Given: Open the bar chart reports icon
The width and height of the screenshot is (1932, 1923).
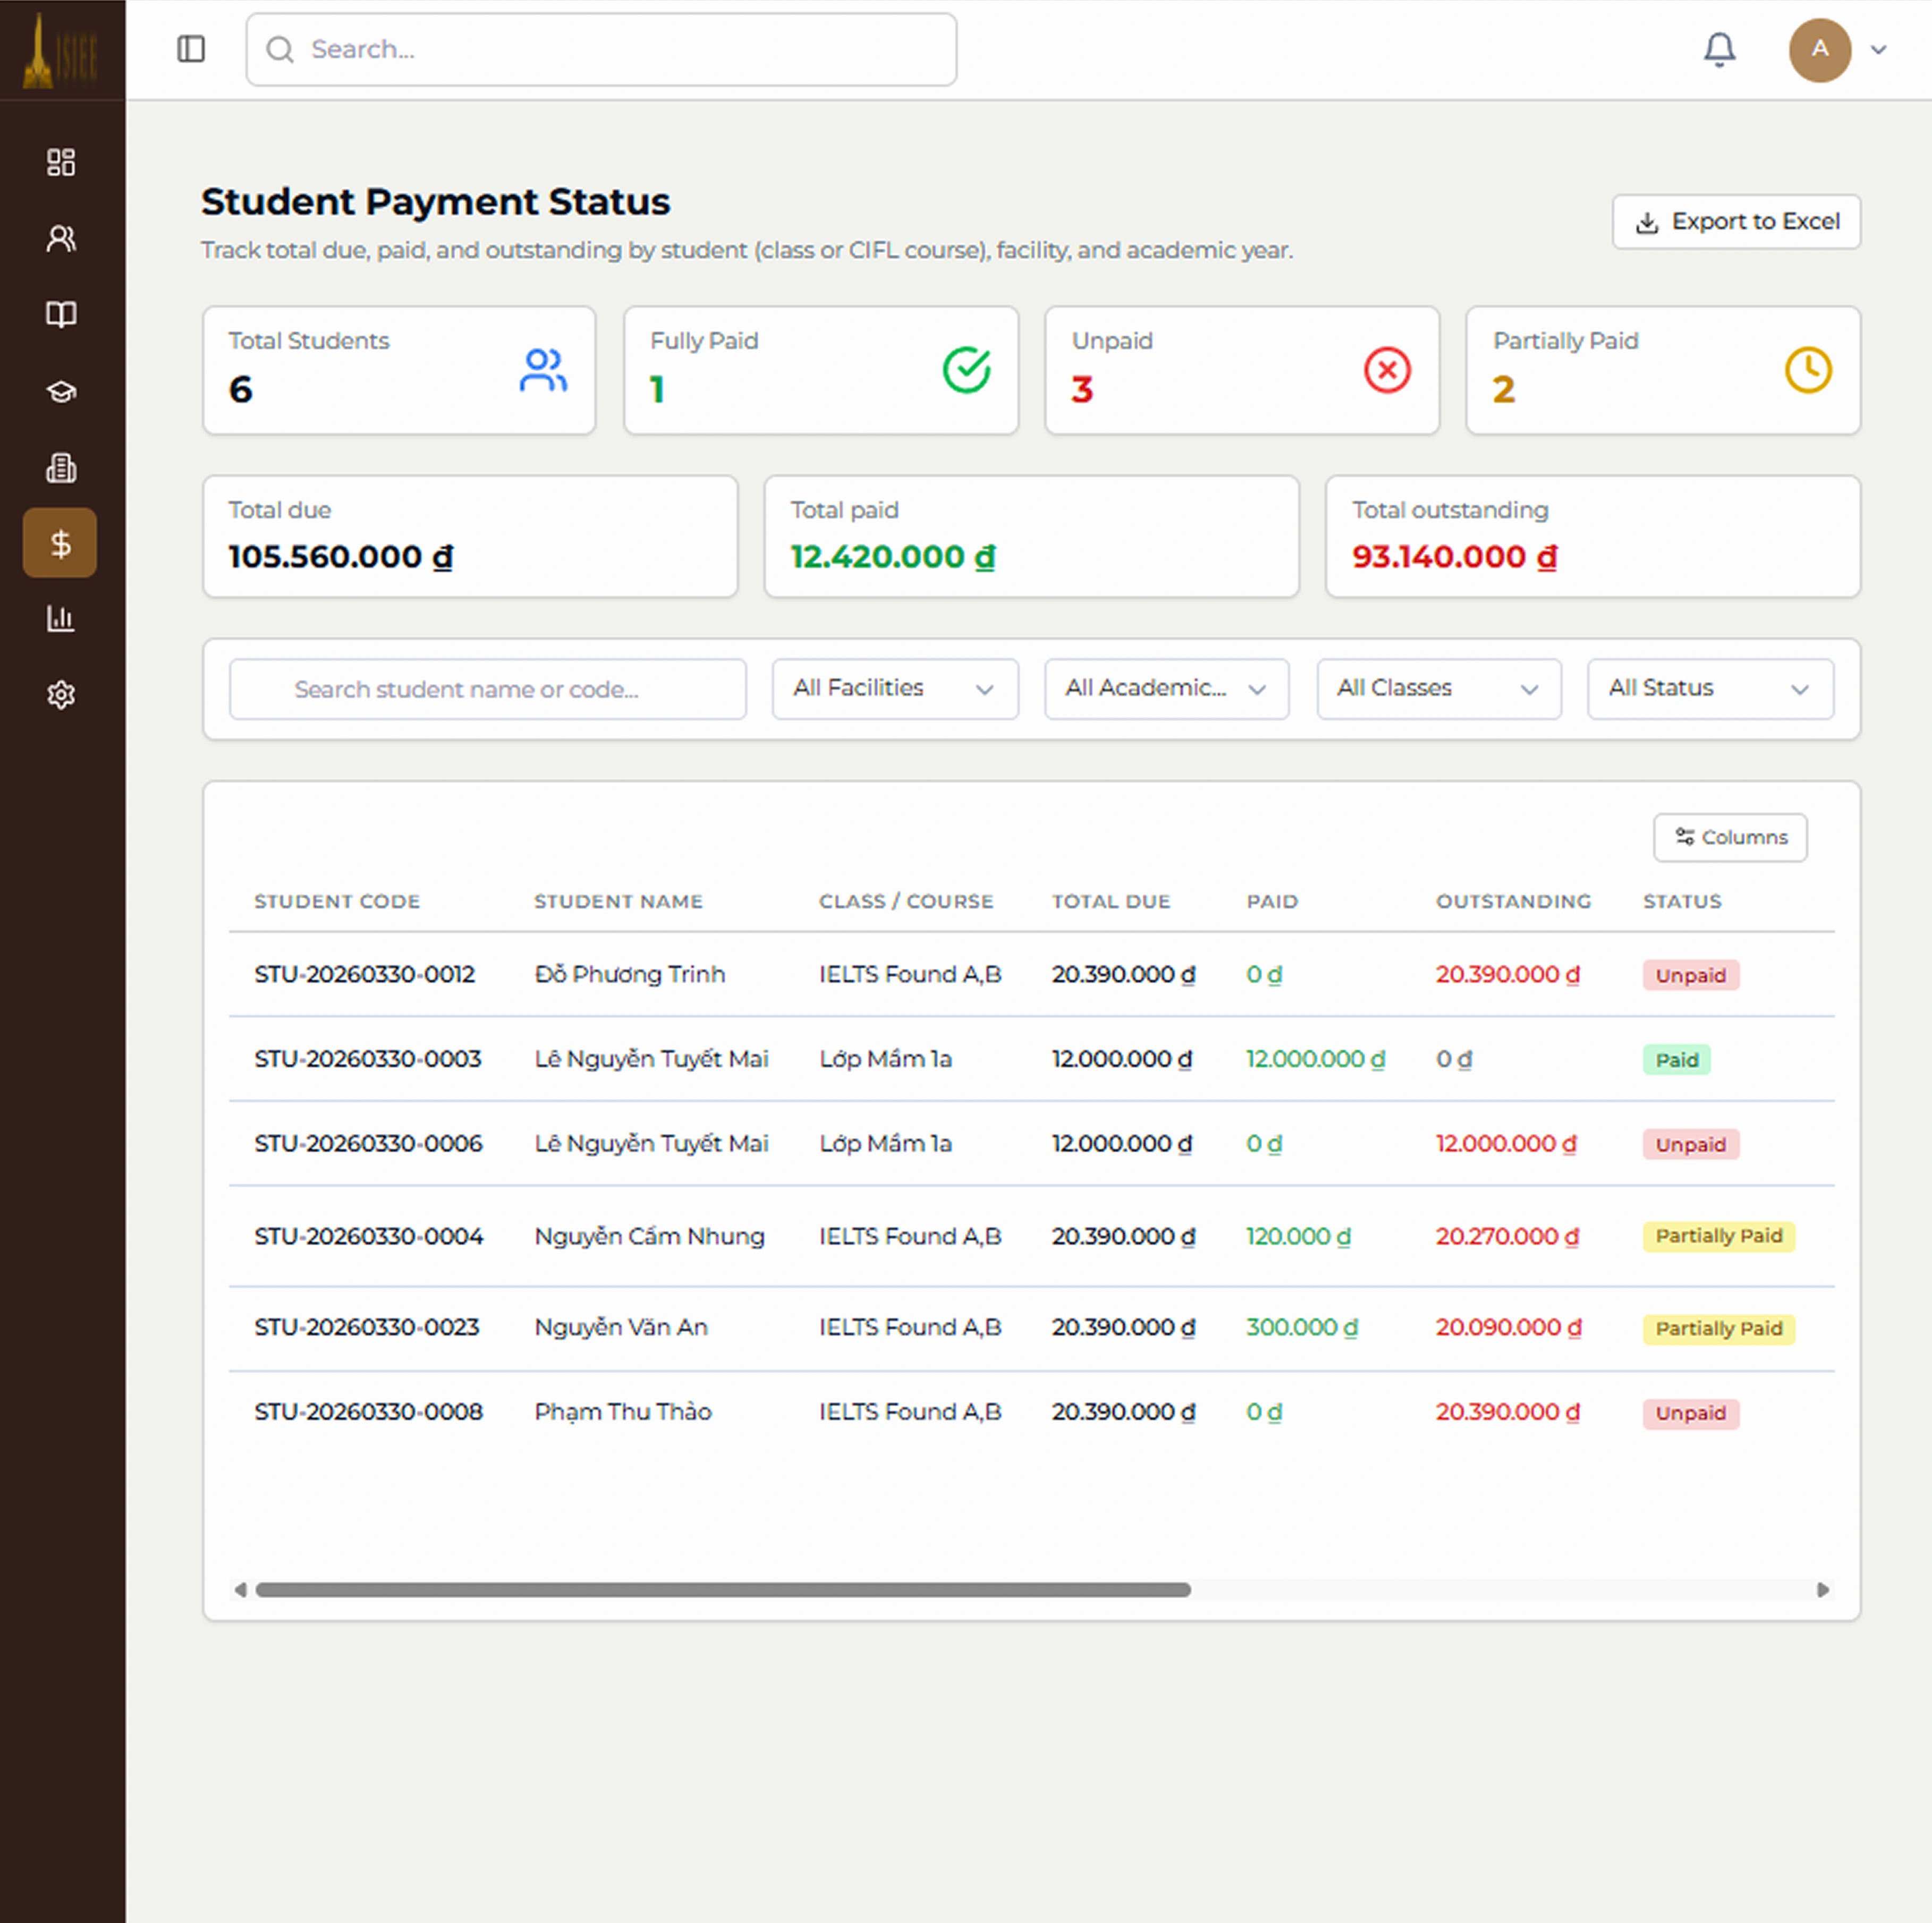Looking at the screenshot, I should (61, 619).
